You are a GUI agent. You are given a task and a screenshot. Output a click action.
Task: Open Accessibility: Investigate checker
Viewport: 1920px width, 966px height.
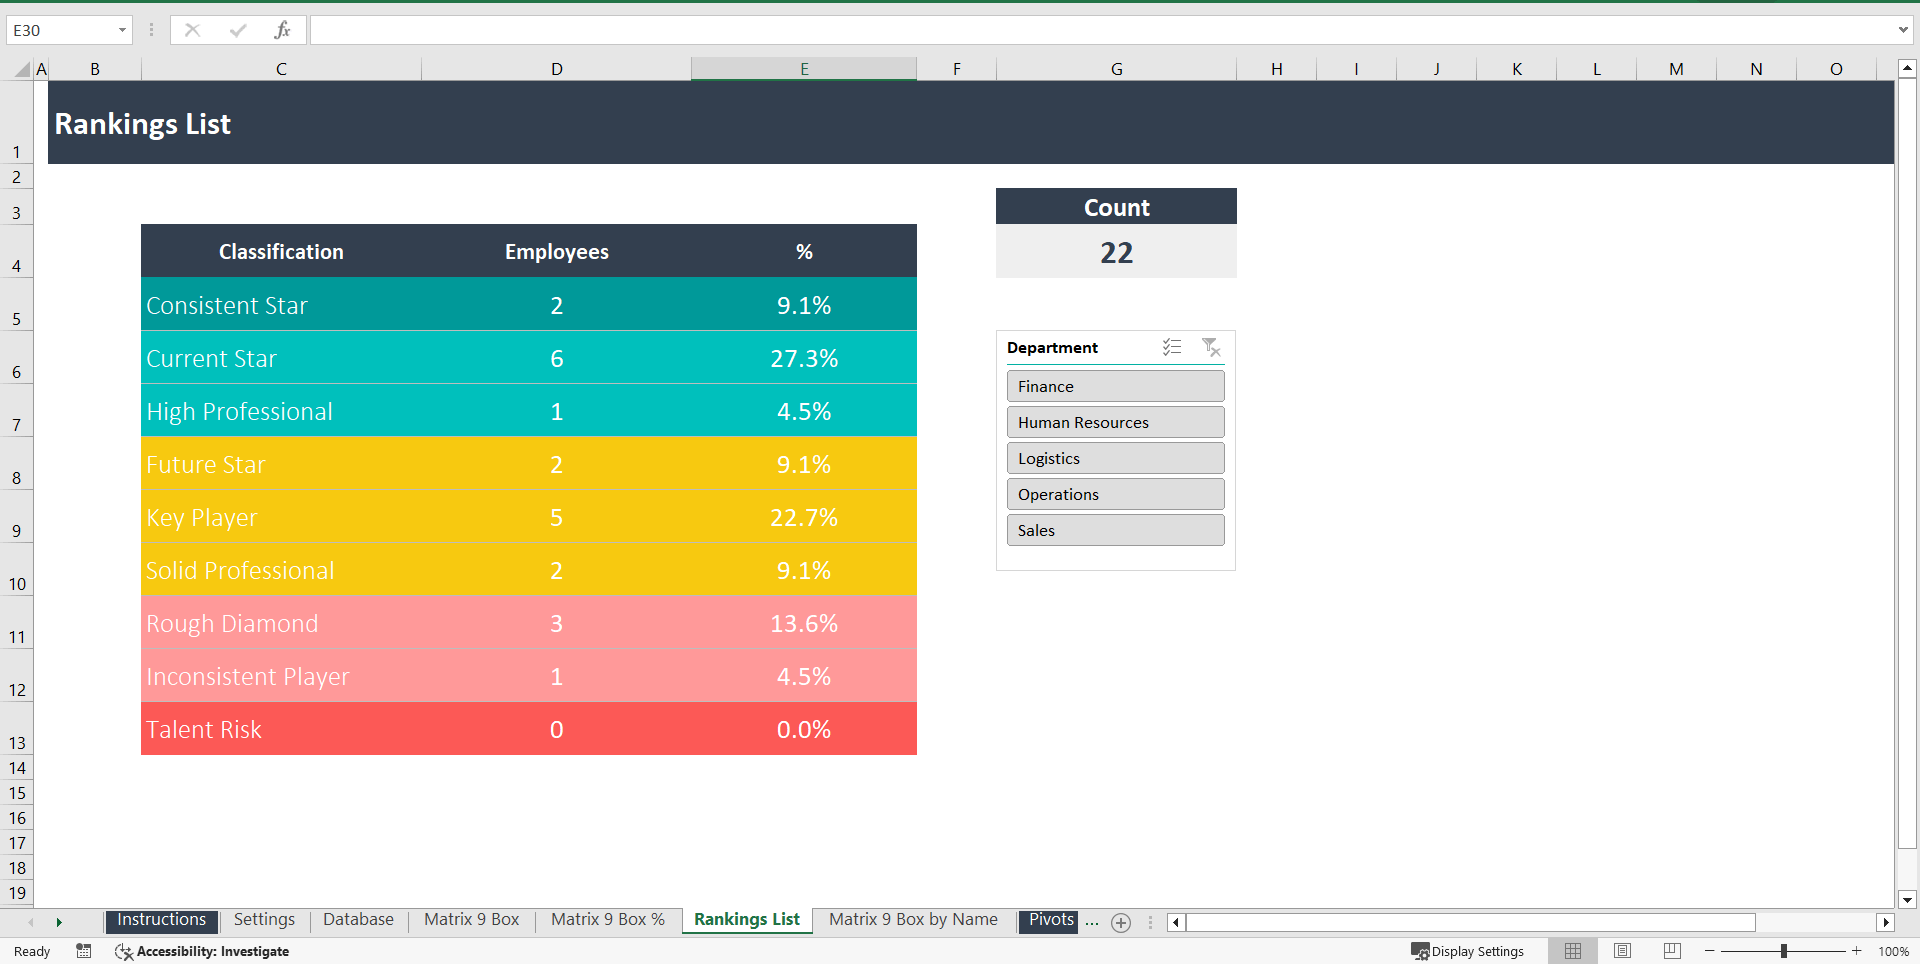click(202, 951)
